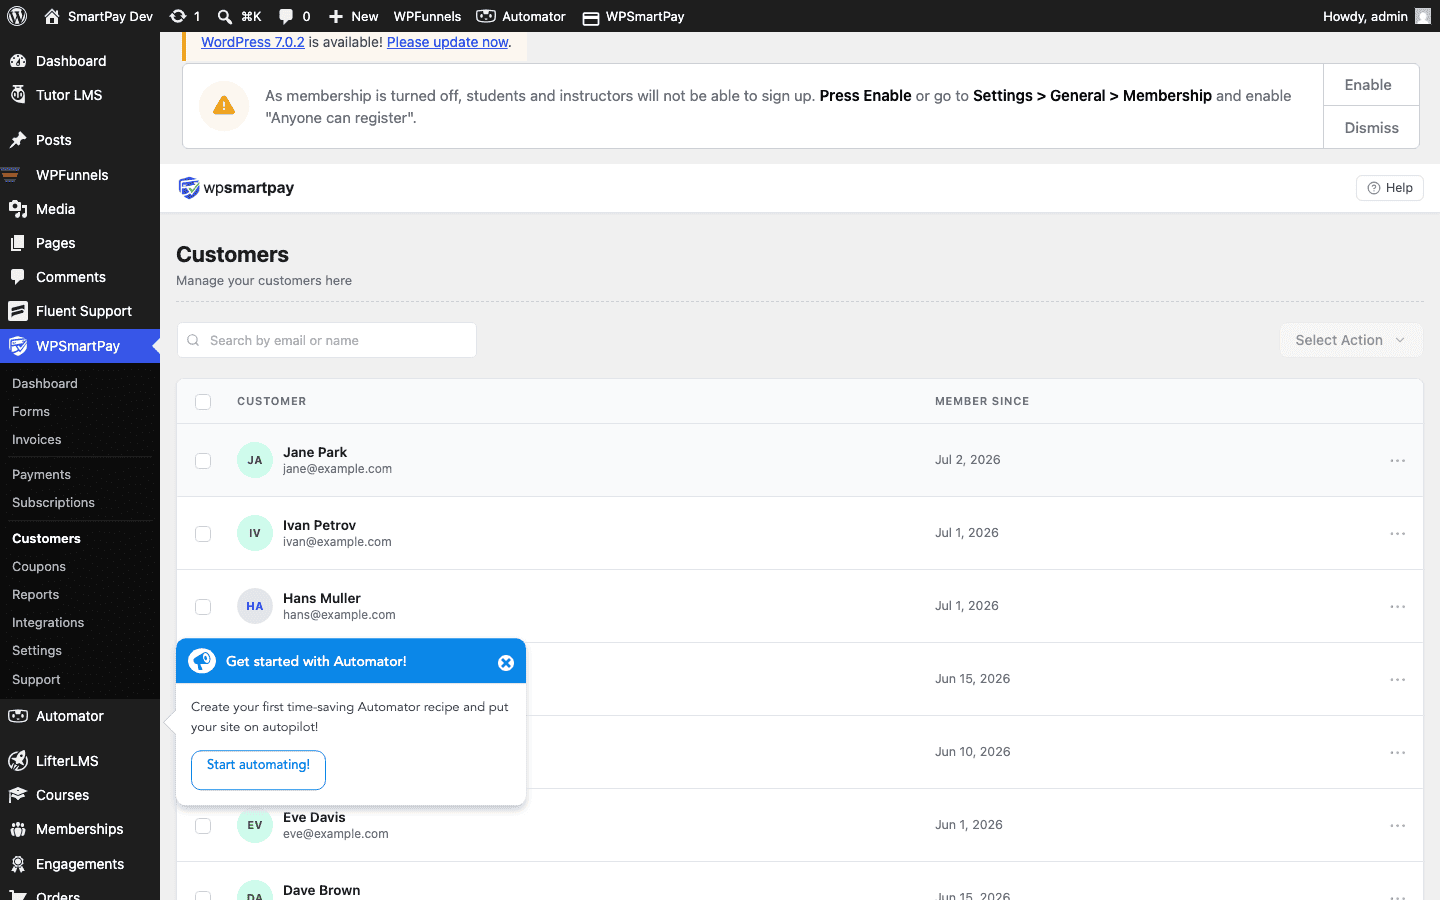This screenshot has height=900, width=1440.
Task: Dismiss the membership notice
Action: click(x=1371, y=128)
